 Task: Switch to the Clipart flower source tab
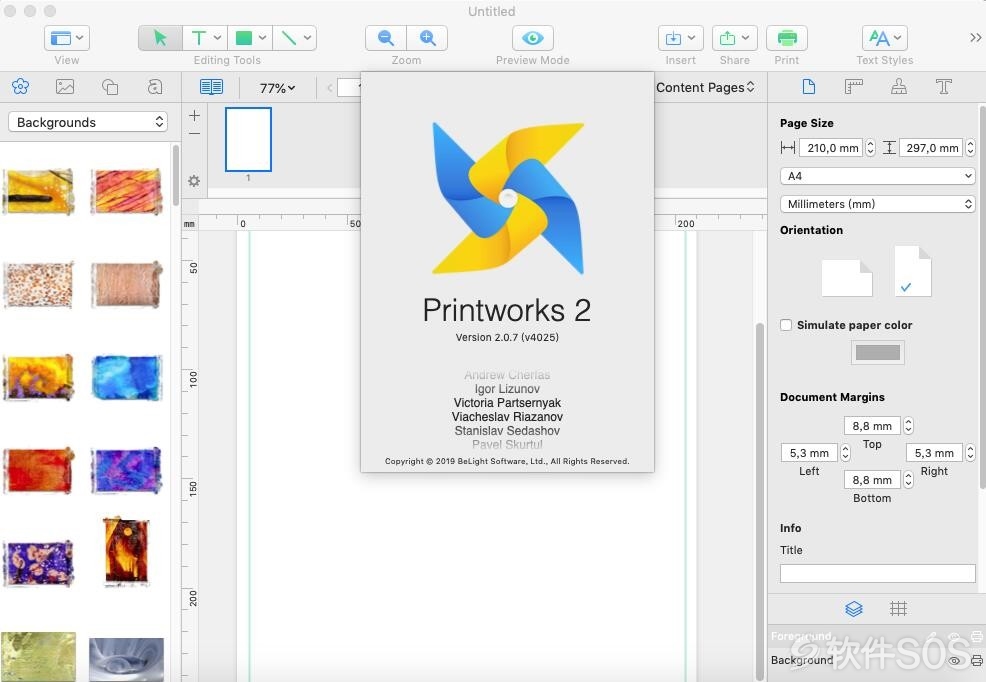[20, 86]
